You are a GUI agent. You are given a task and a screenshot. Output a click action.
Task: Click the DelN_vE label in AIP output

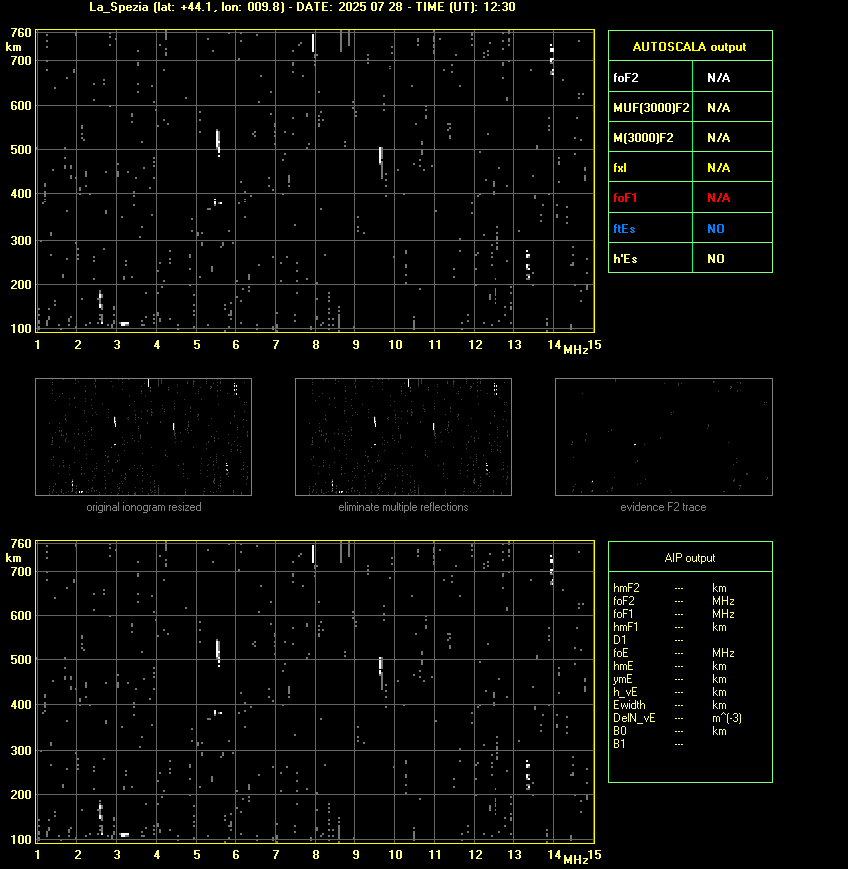pos(633,718)
